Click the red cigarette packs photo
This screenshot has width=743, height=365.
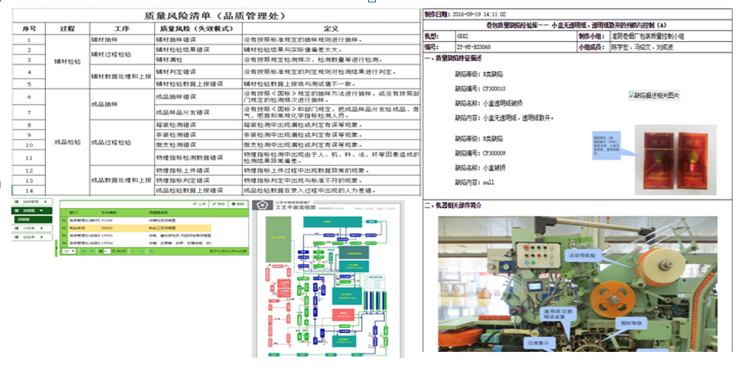(675, 160)
